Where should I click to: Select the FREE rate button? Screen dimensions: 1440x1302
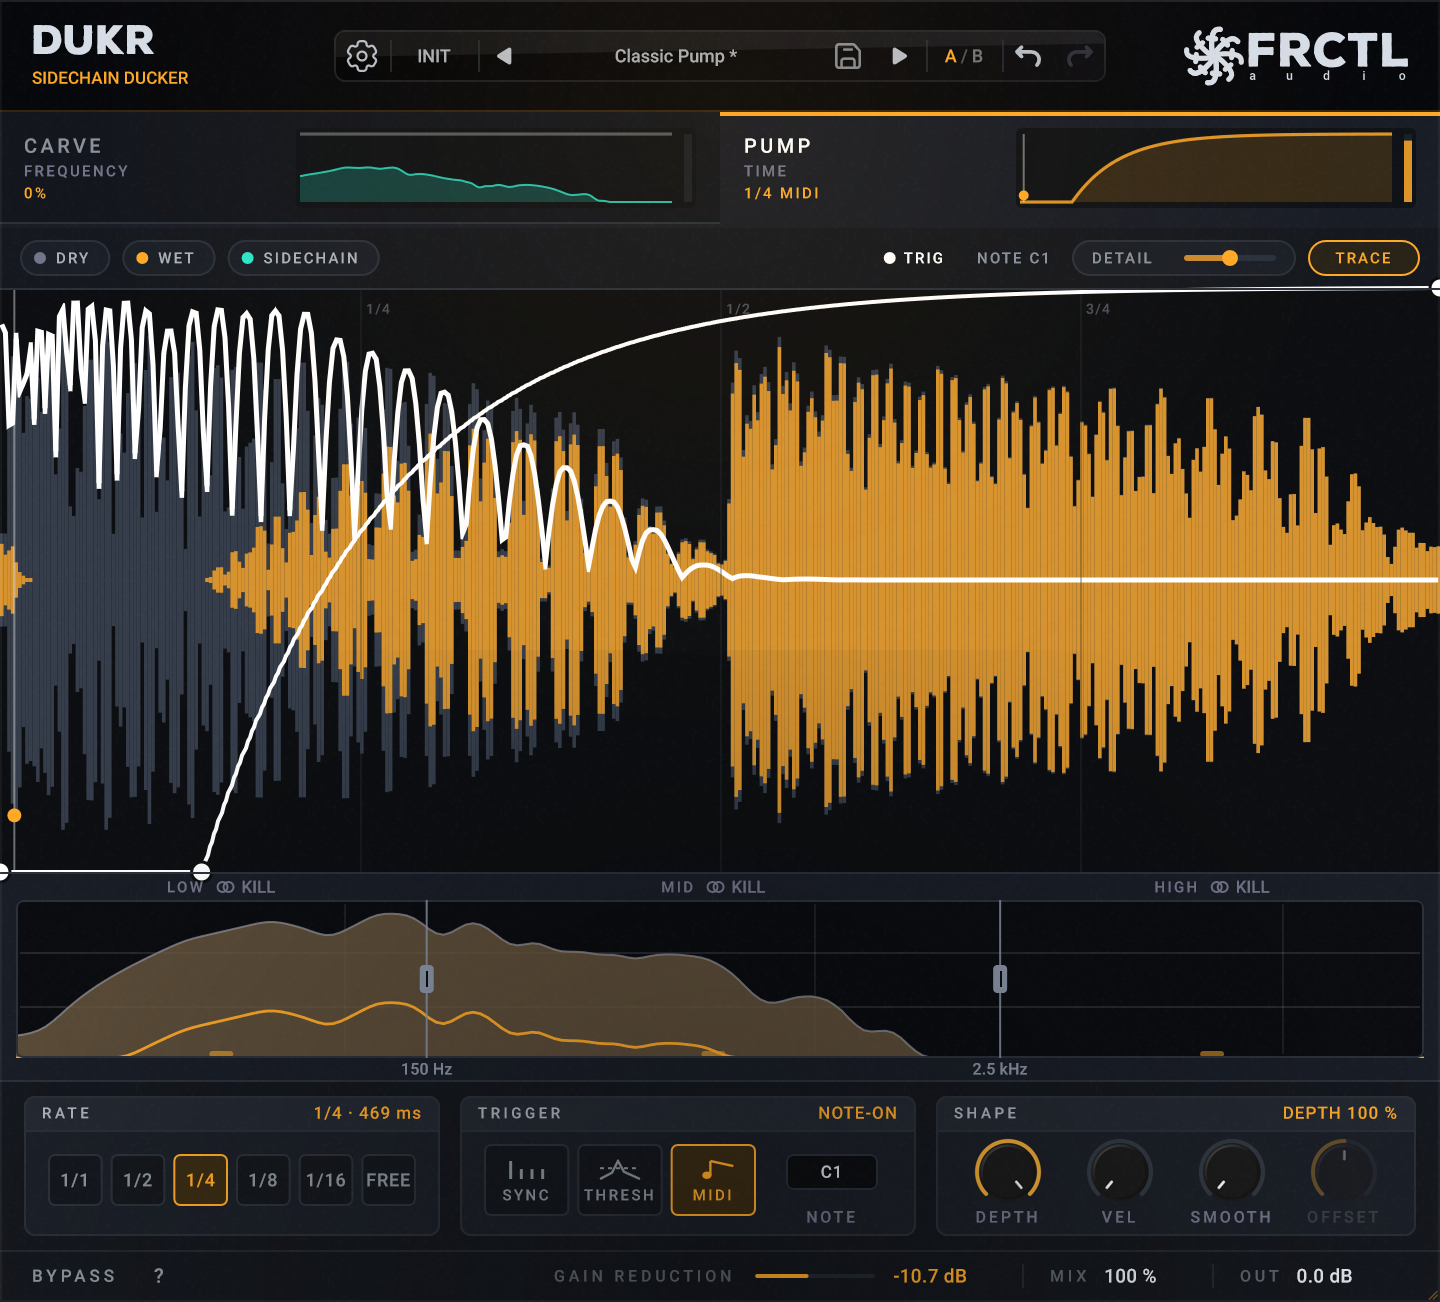click(388, 1180)
